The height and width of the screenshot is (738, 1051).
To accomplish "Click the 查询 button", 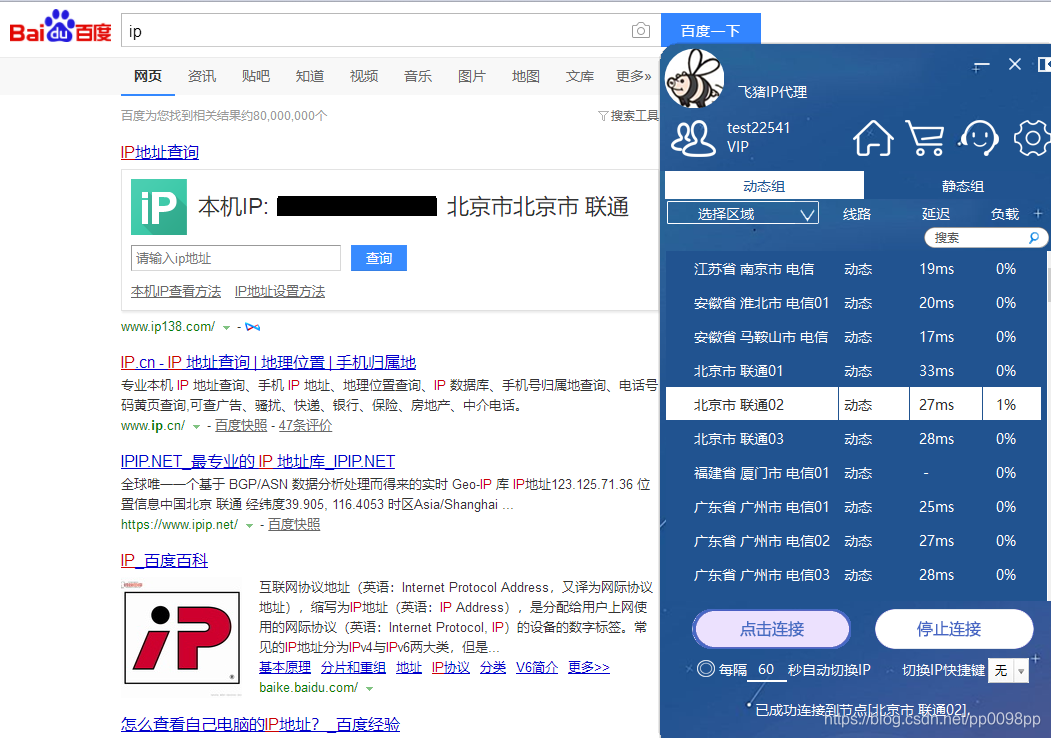I will click(379, 258).
